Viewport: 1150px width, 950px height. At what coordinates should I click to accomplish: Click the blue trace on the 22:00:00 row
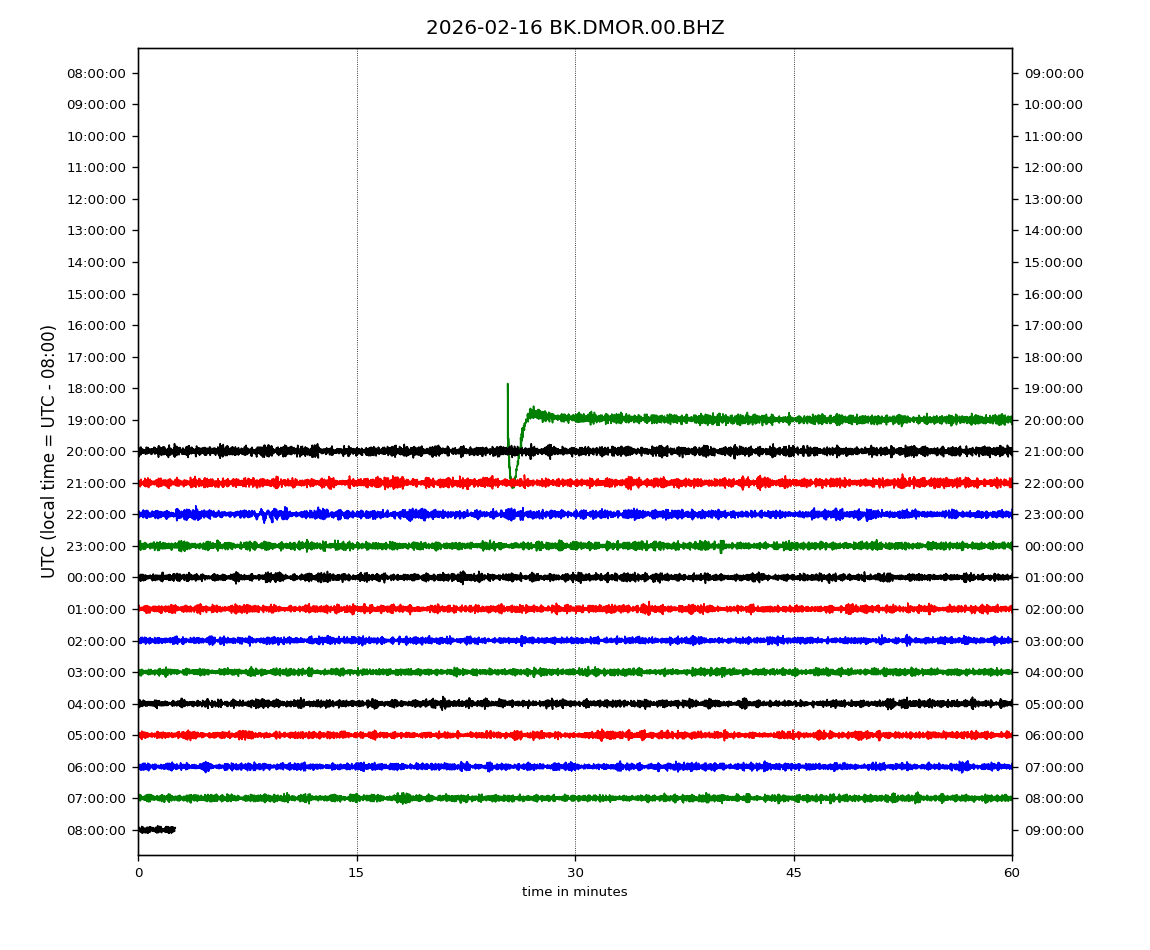pos(700,514)
